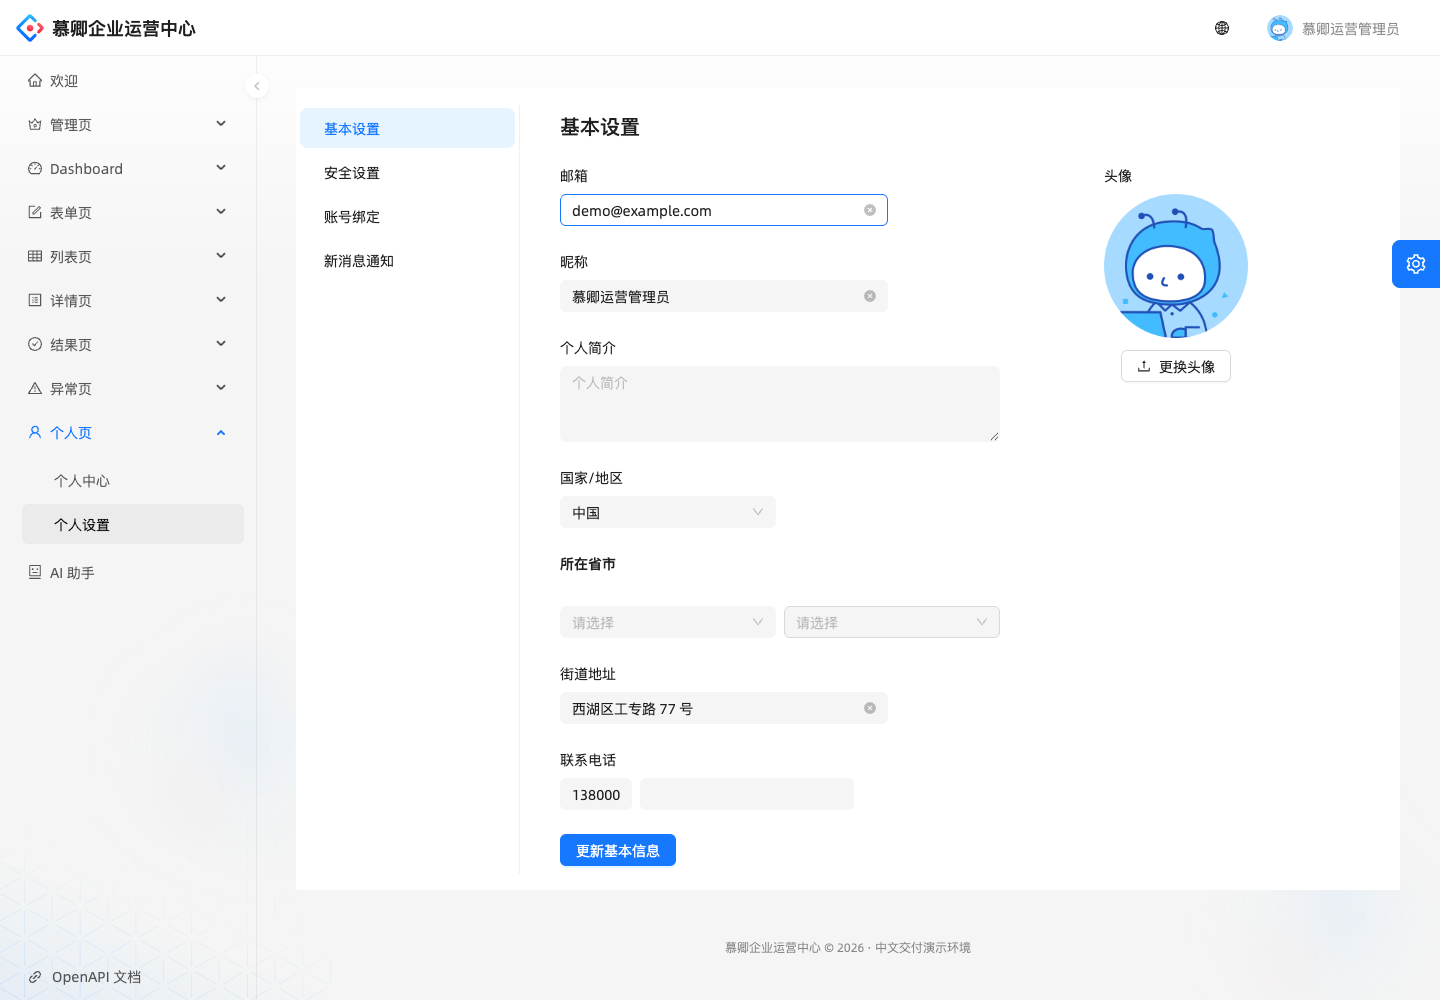Click the table icon beside 列表页
Screen dimensions: 1440x1000
pyautogui.click(x=35, y=257)
